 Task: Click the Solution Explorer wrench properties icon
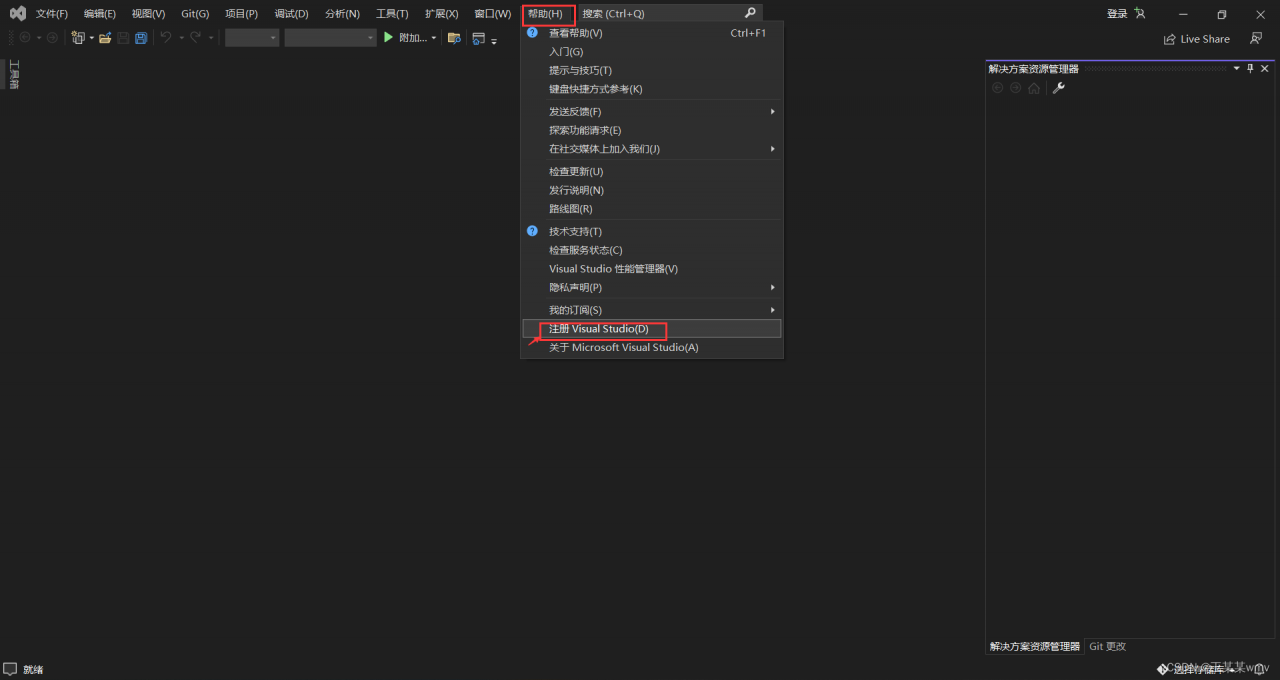1059,88
